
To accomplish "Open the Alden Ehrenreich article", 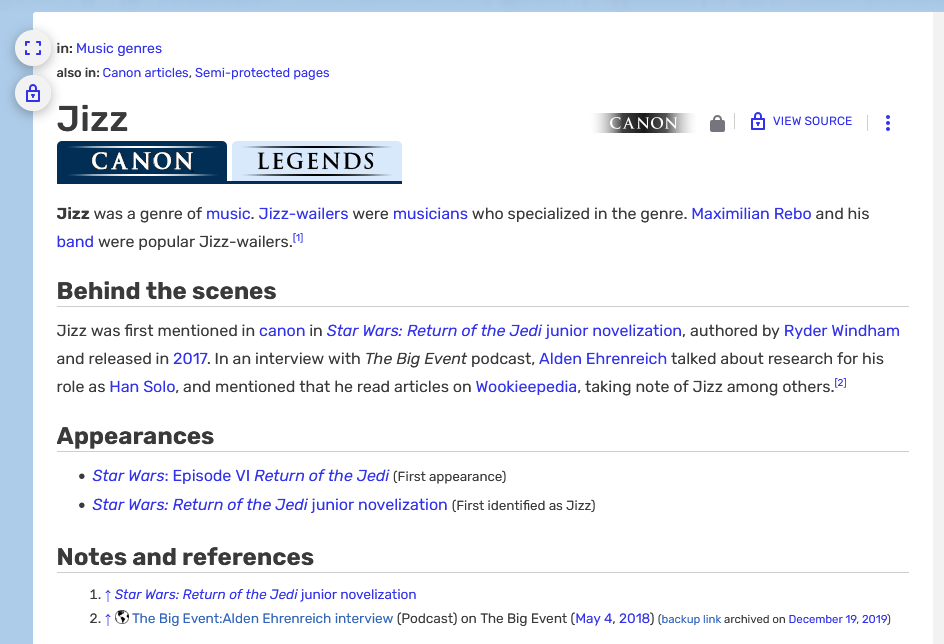I will (x=603, y=359).
